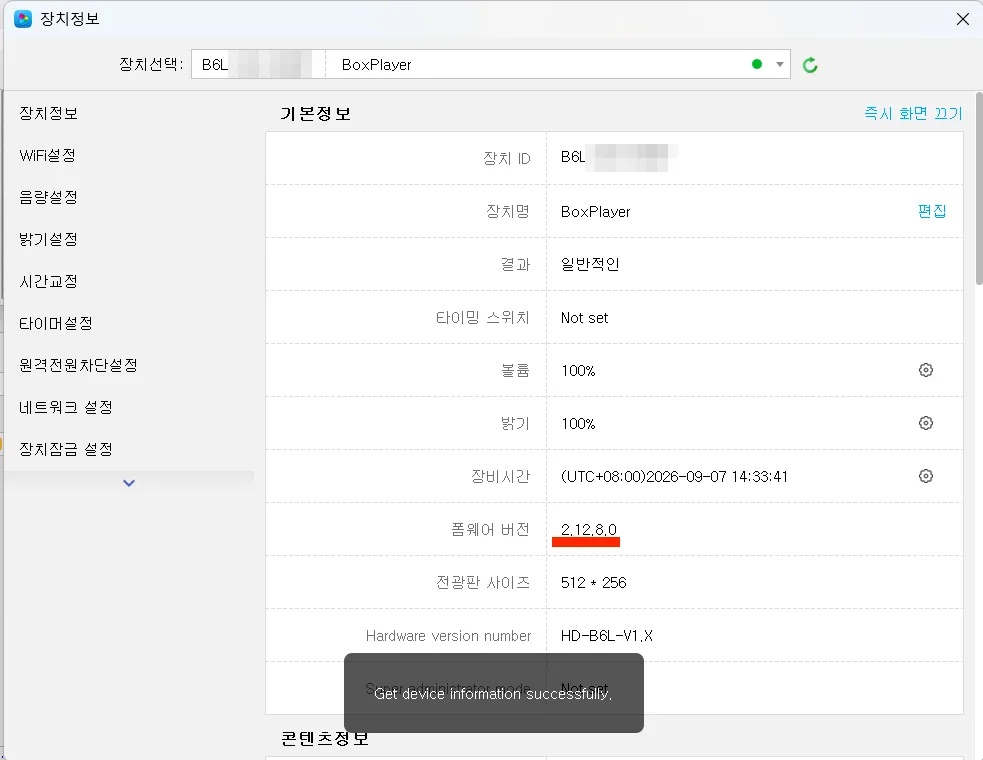Open 음량설정 in the sidebar
The height and width of the screenshot is (760, 983).
(x=48, y=198)
